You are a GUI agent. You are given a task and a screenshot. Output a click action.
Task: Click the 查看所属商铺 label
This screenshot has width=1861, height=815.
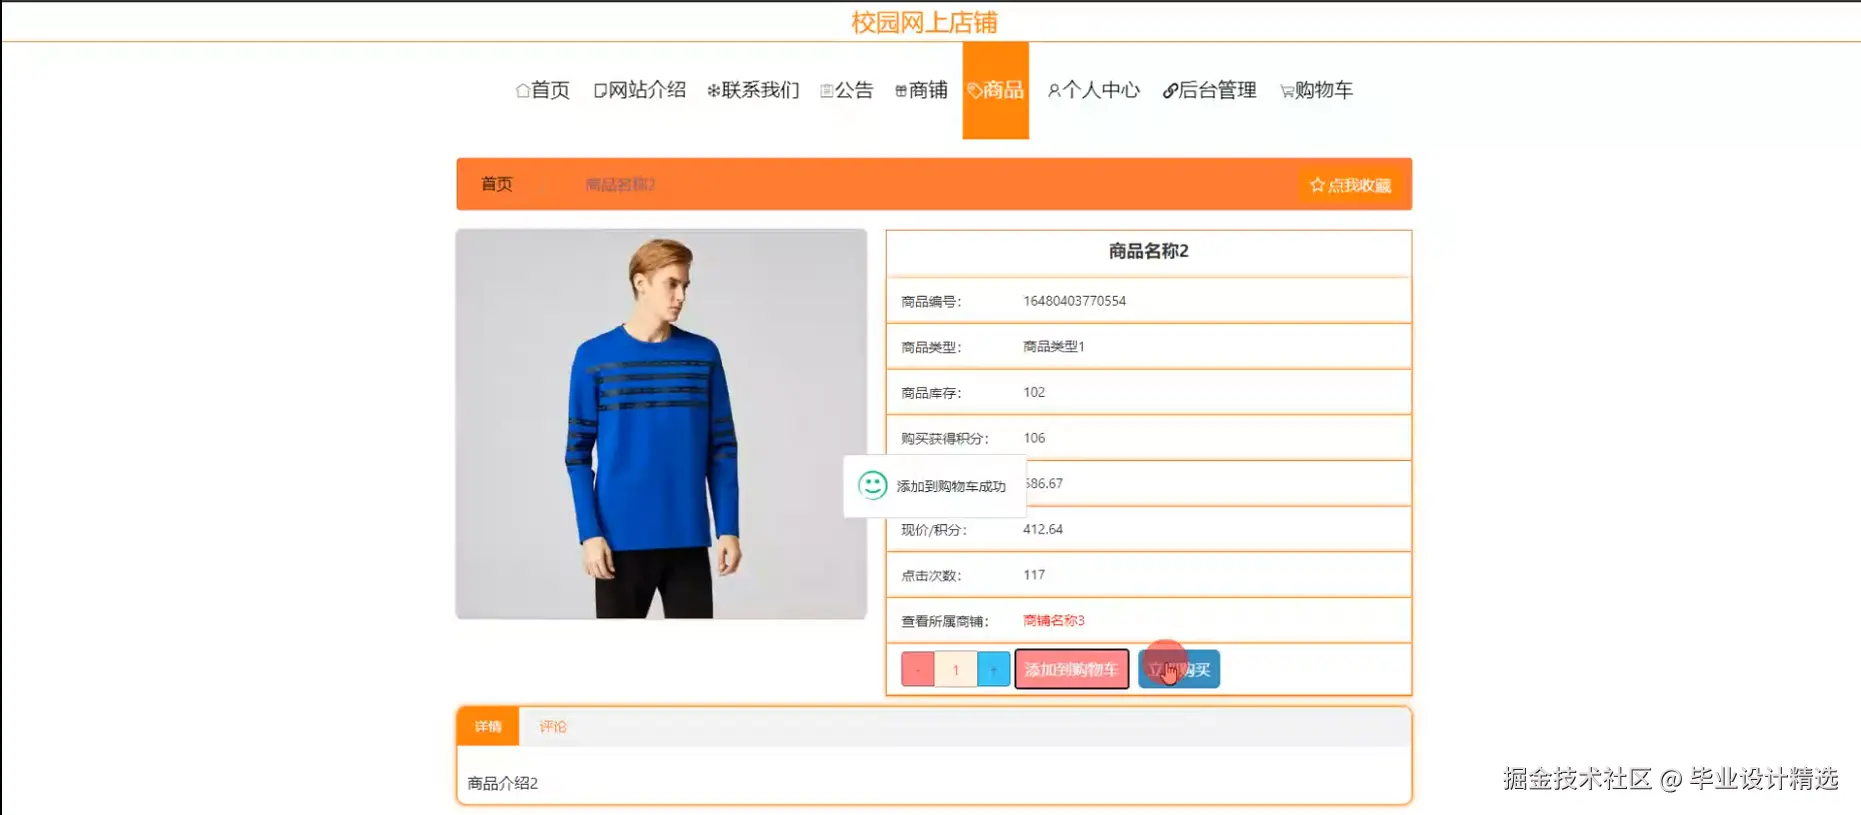[945, 621]
